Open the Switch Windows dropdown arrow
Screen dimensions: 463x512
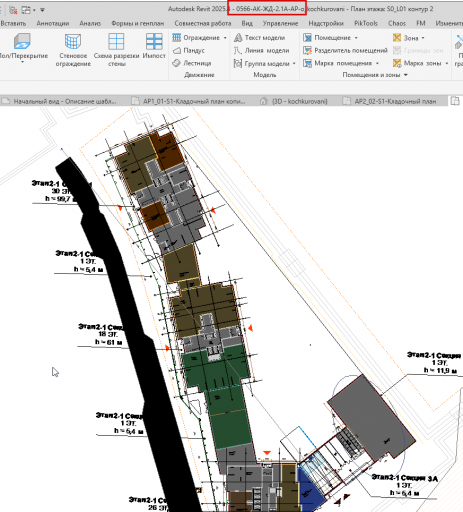point(34,10)
